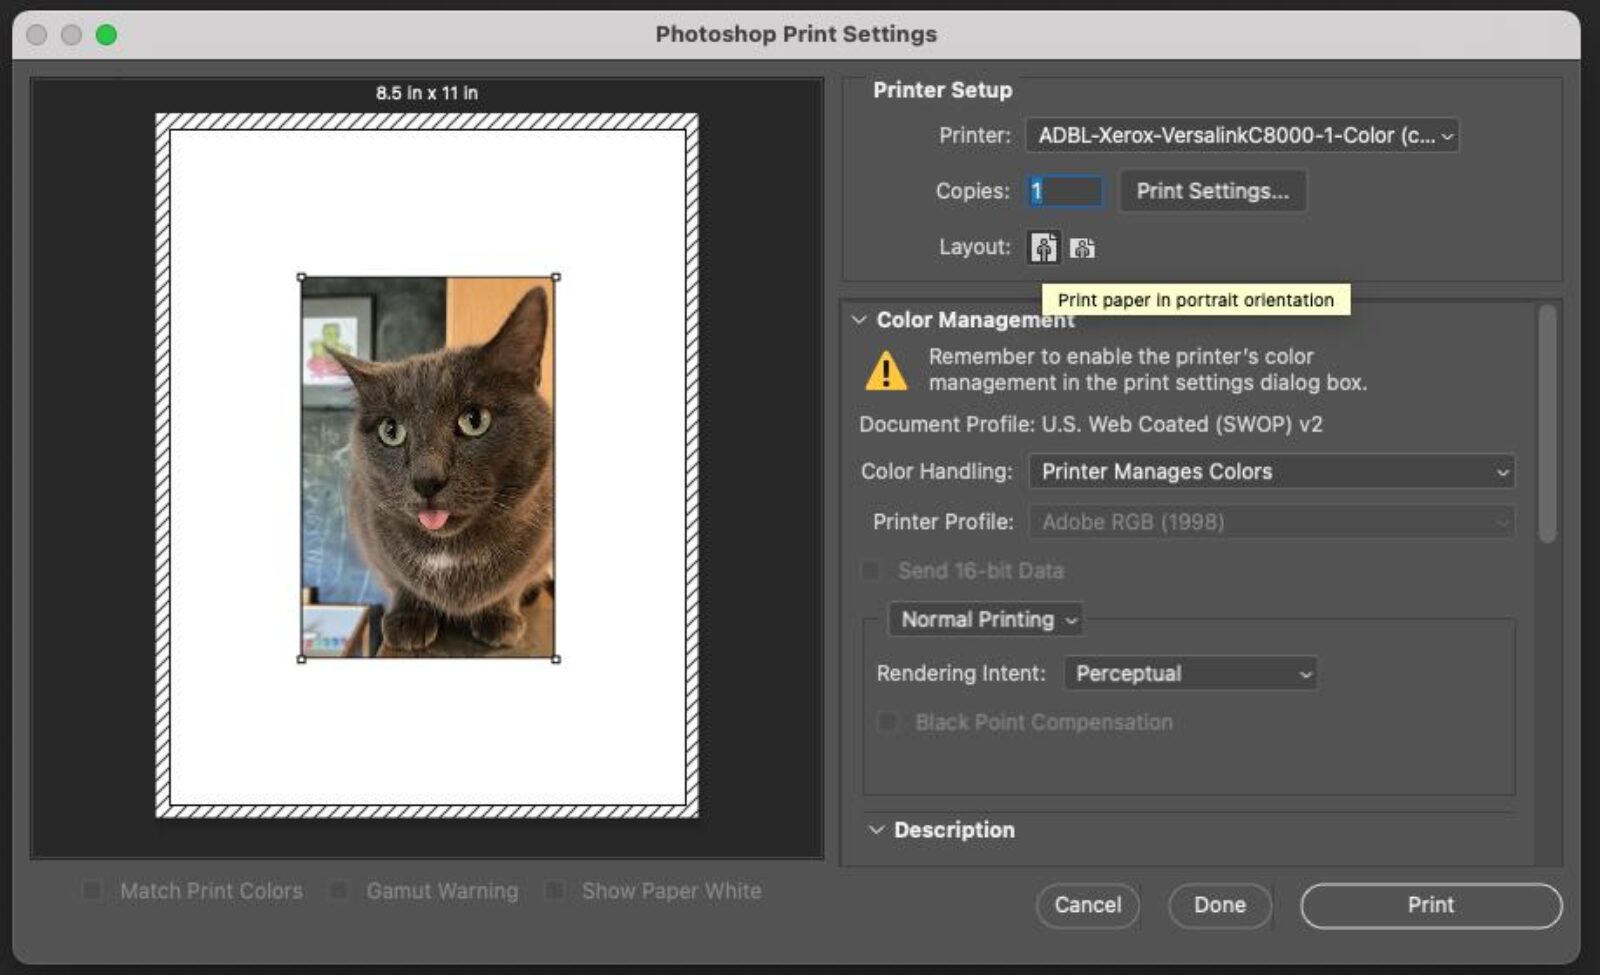Collapse the Color Management section

(x=859, y=320)
